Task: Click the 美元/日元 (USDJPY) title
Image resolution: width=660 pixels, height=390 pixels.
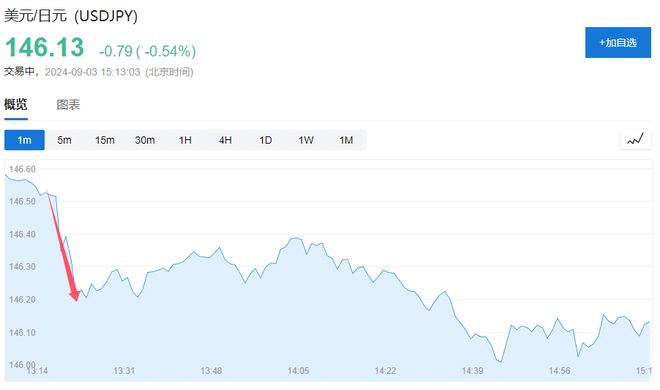Action: pyautogui.click(x=71, y=16)
